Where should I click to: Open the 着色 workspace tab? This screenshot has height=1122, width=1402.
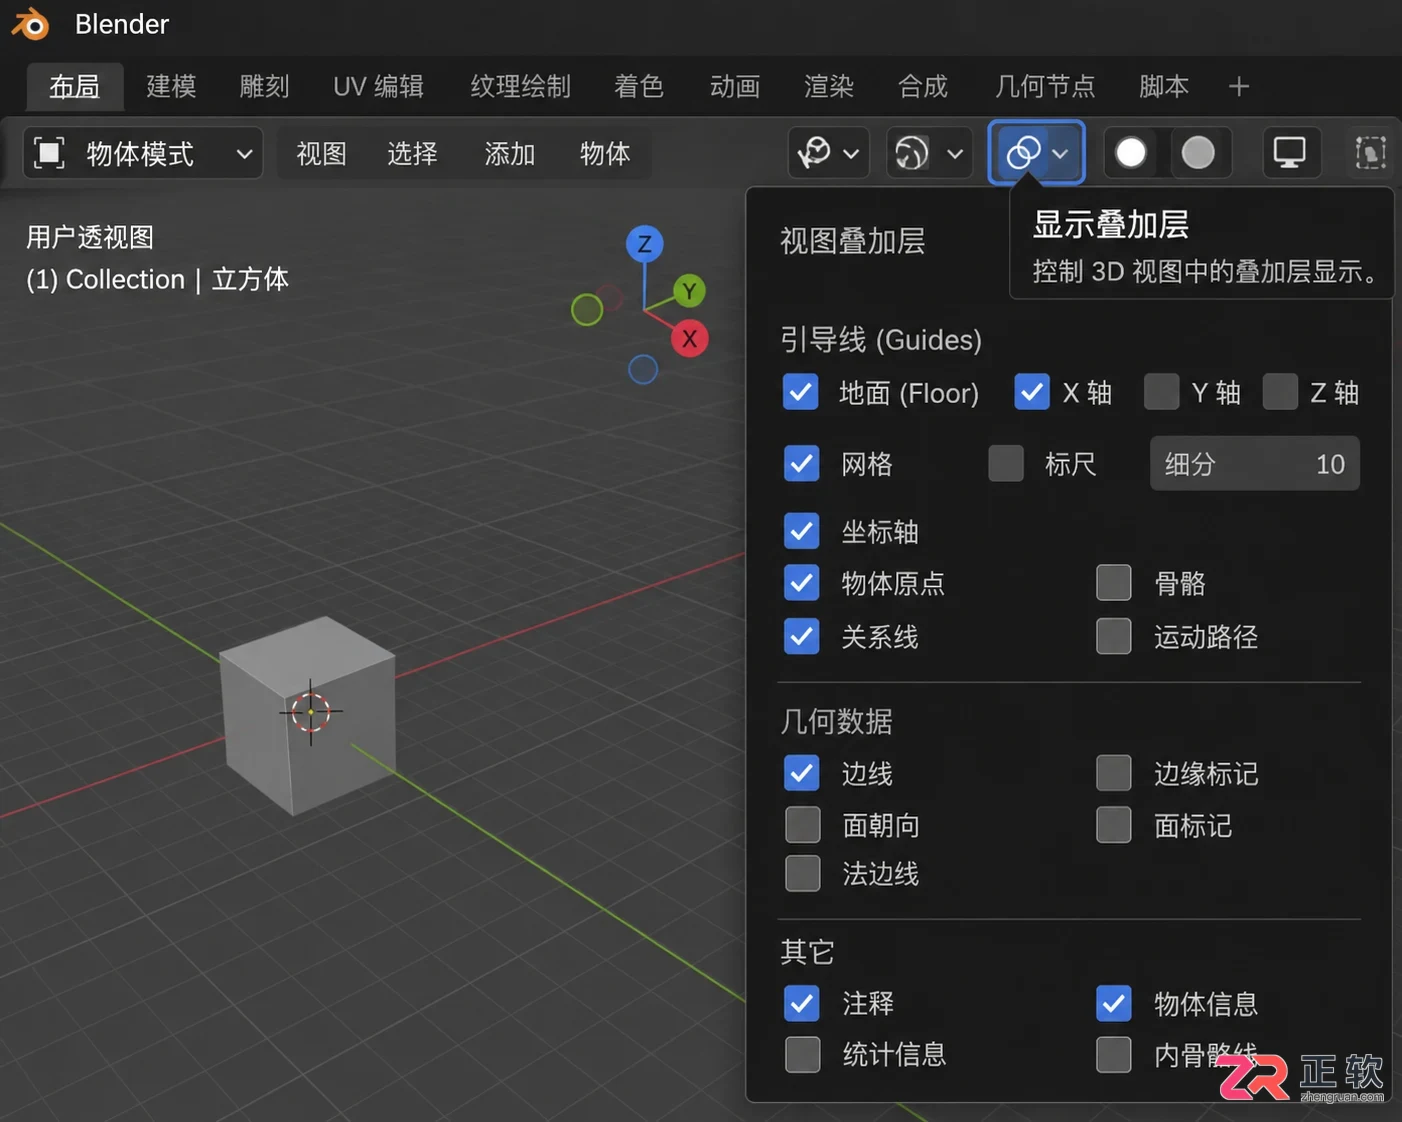pyautogui.click(x=639, y=87)
